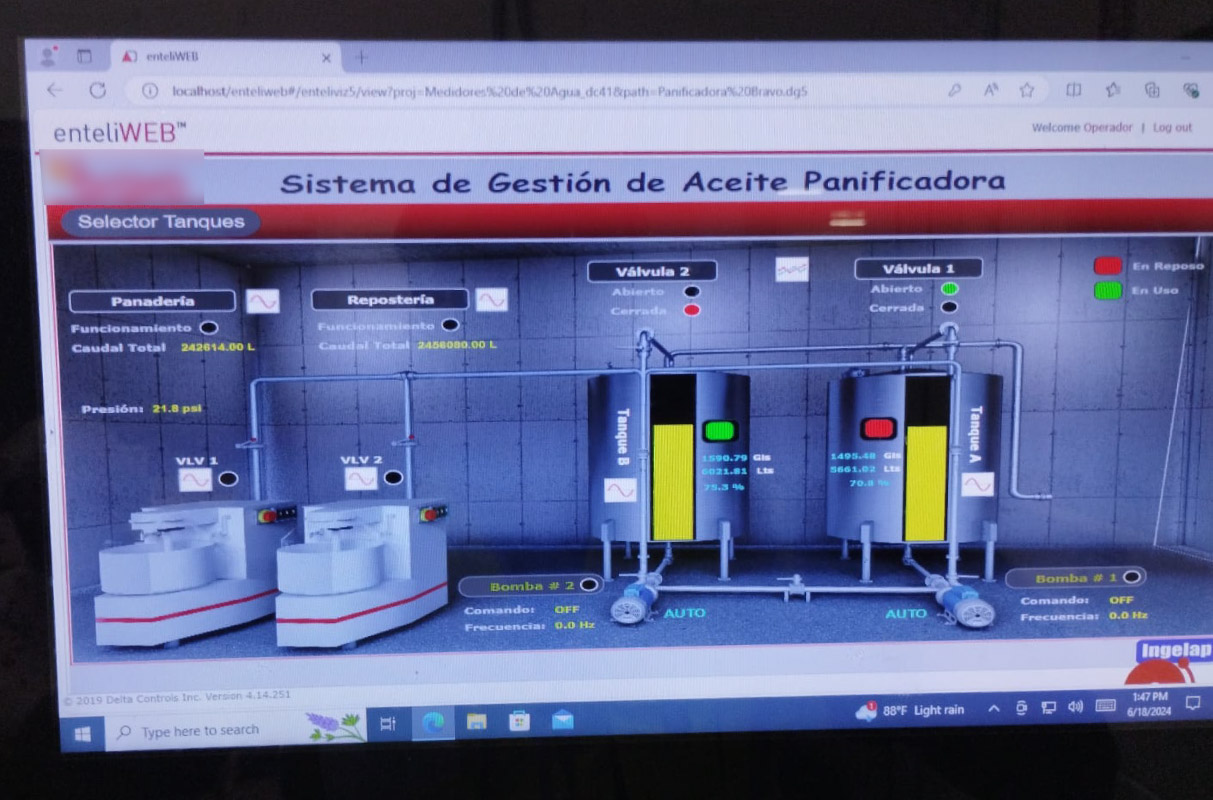Open the Repostería trend chart icon

click(491, 300)
